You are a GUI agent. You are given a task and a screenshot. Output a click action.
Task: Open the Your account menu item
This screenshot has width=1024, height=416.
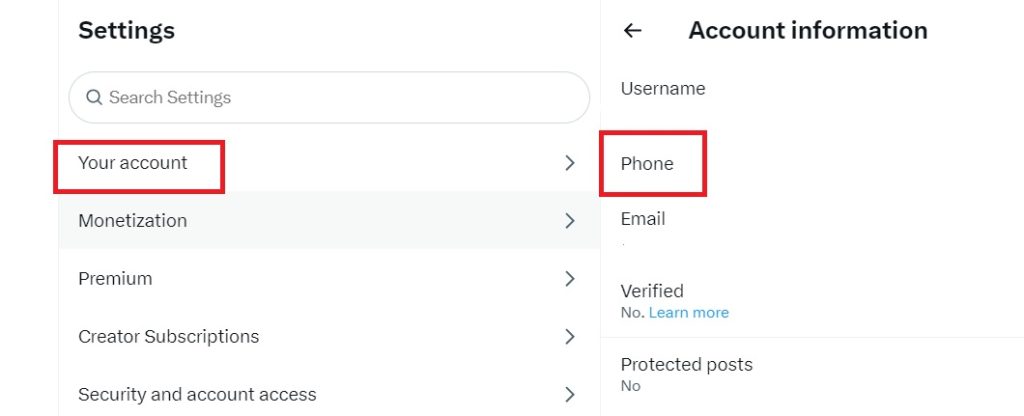(x=133, y=163)
